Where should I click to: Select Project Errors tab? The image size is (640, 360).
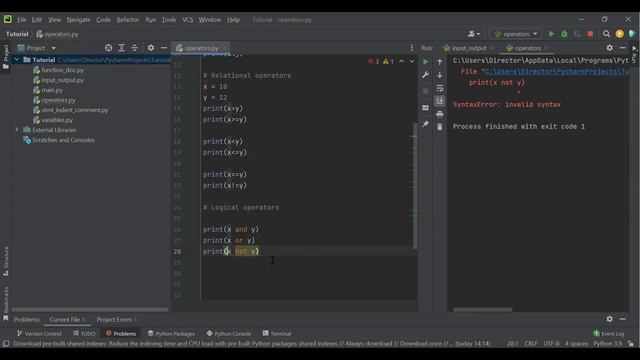click(x=114, y=320)
